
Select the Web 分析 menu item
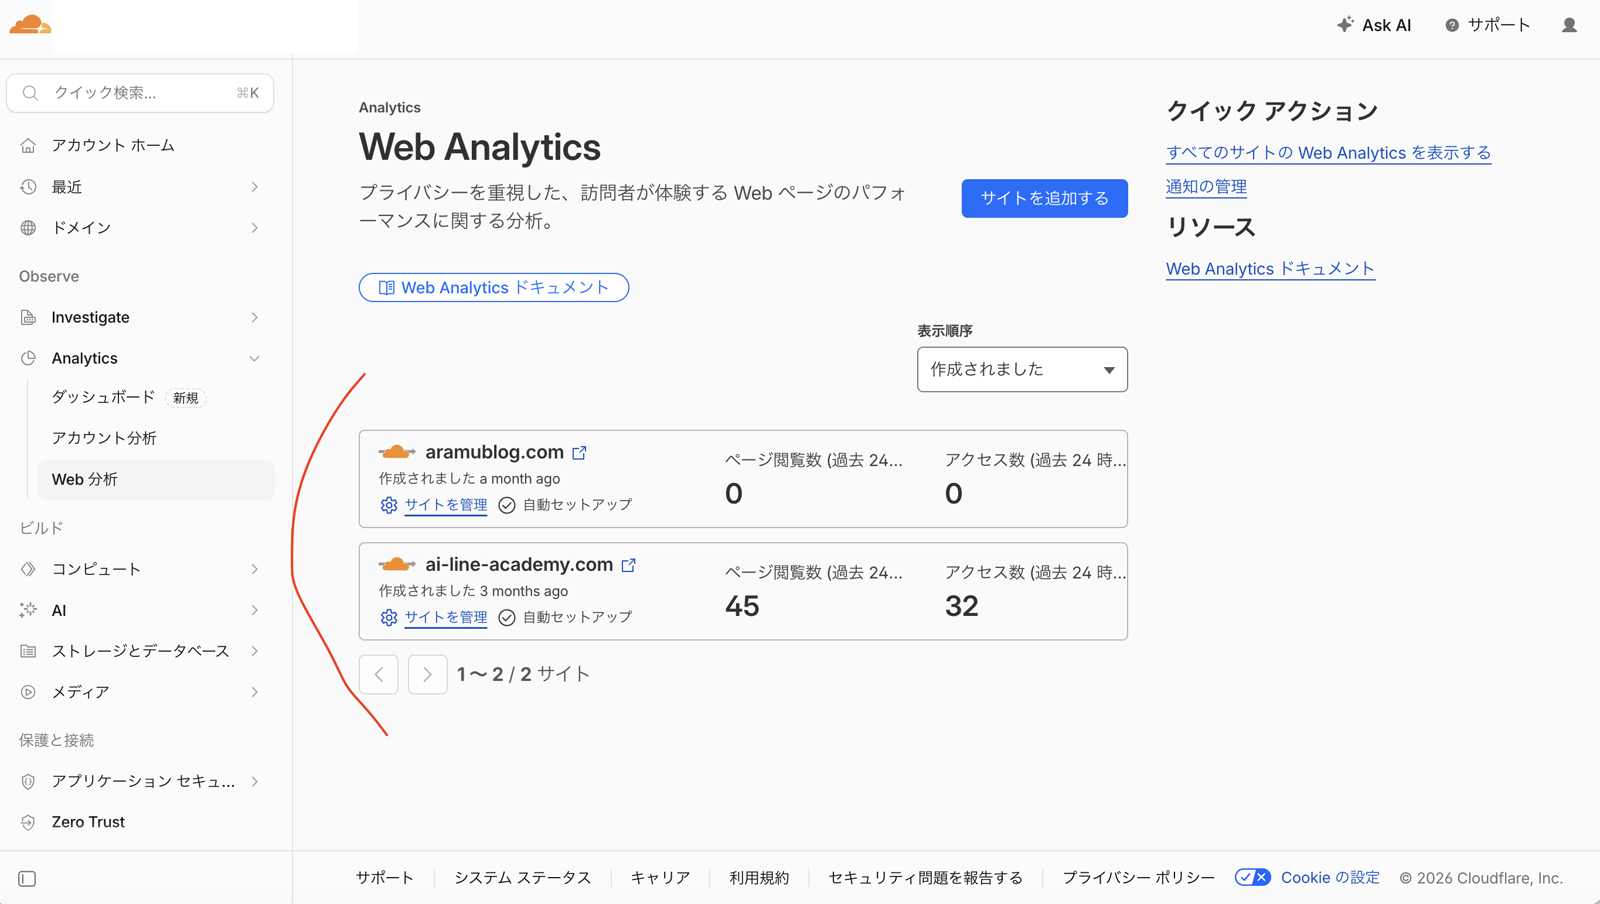[156, 479]
